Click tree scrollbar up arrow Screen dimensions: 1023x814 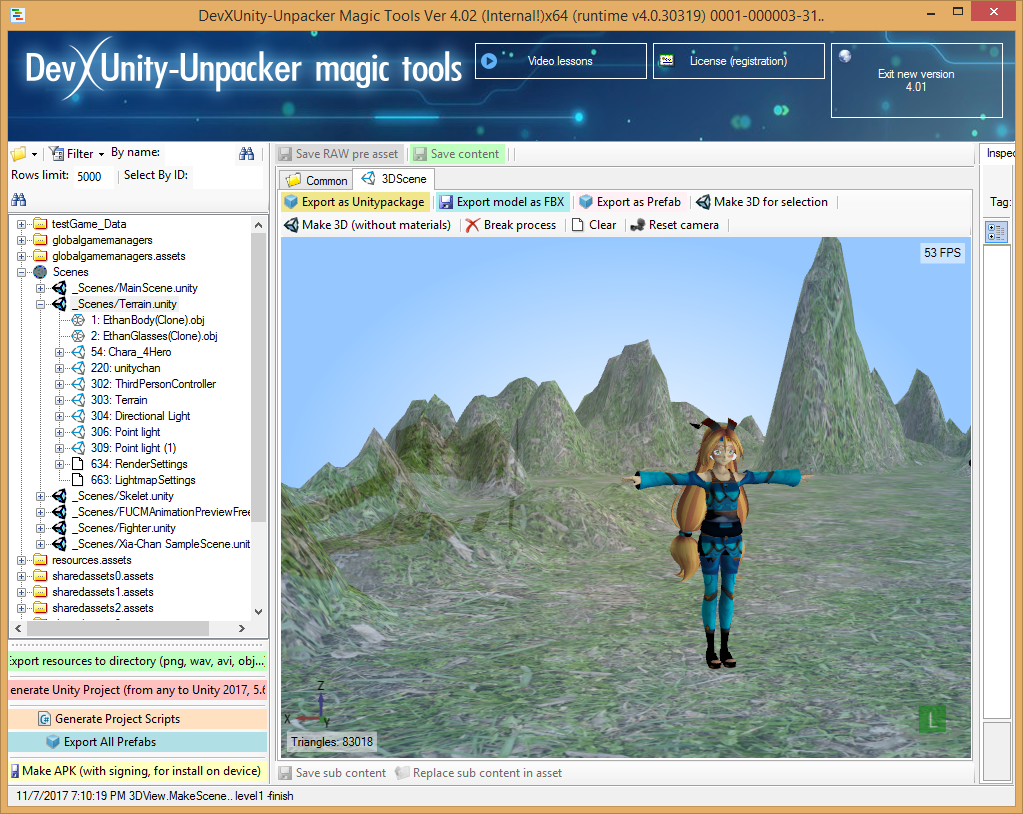(x=258, y=225)
